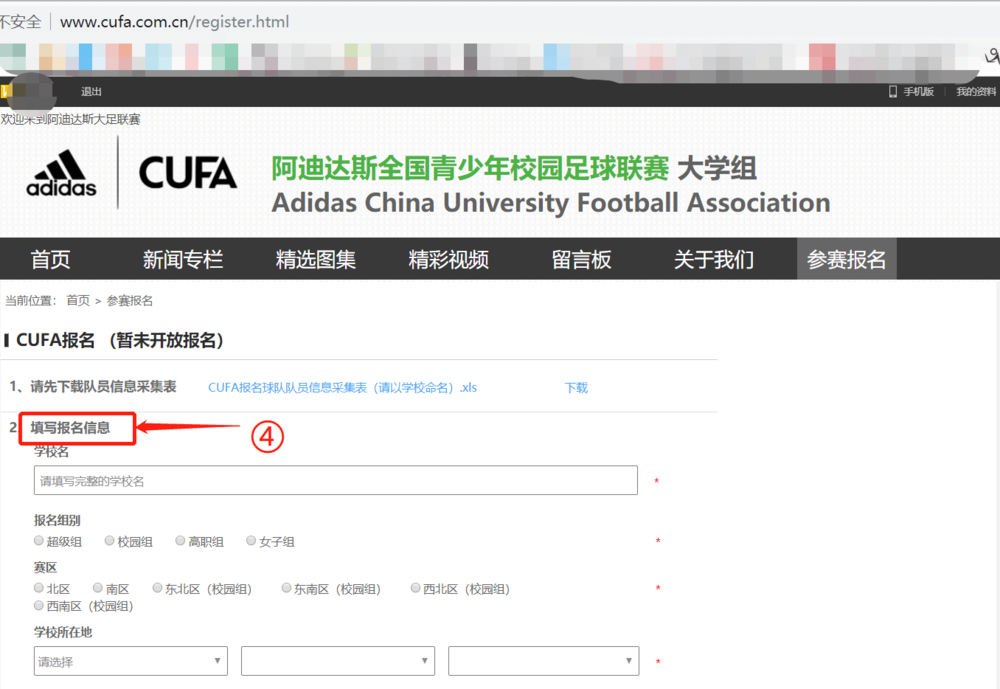The width and height of the screenshot is (1000, 689).
Task: Open the second school location dropdown
Action: (338, 661)
